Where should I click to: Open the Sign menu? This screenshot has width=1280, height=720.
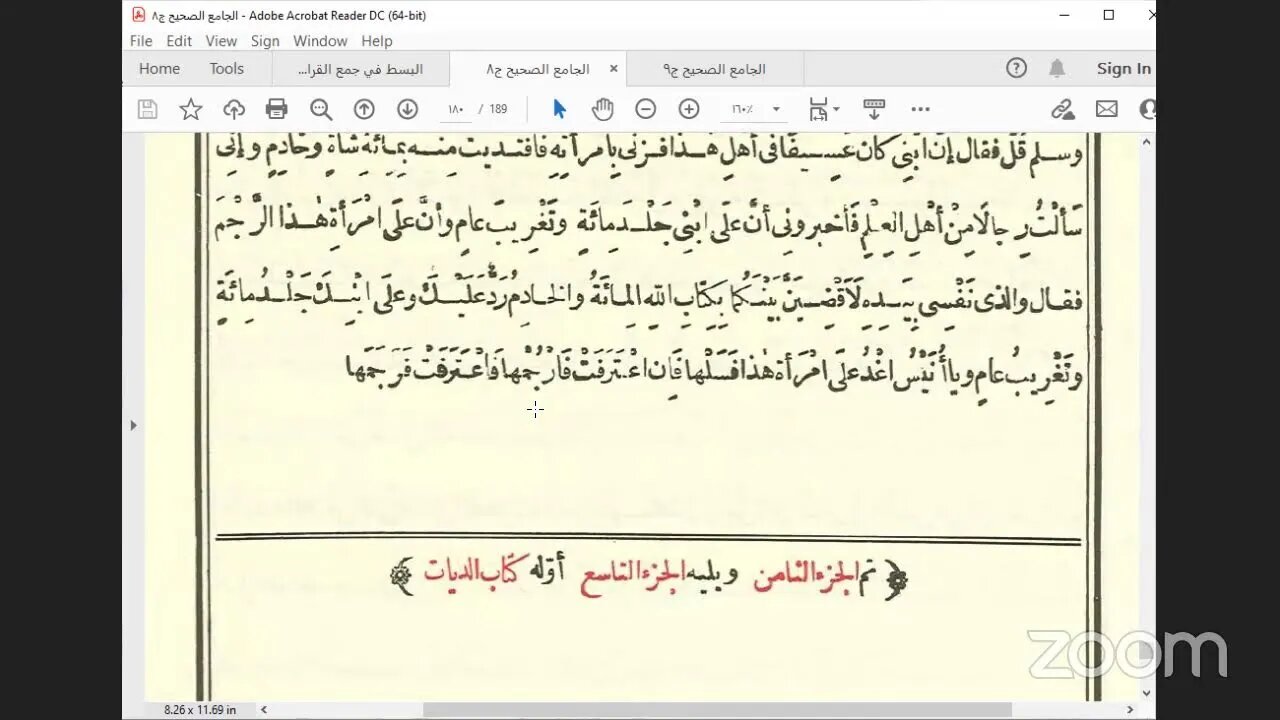tap(265, 41)
